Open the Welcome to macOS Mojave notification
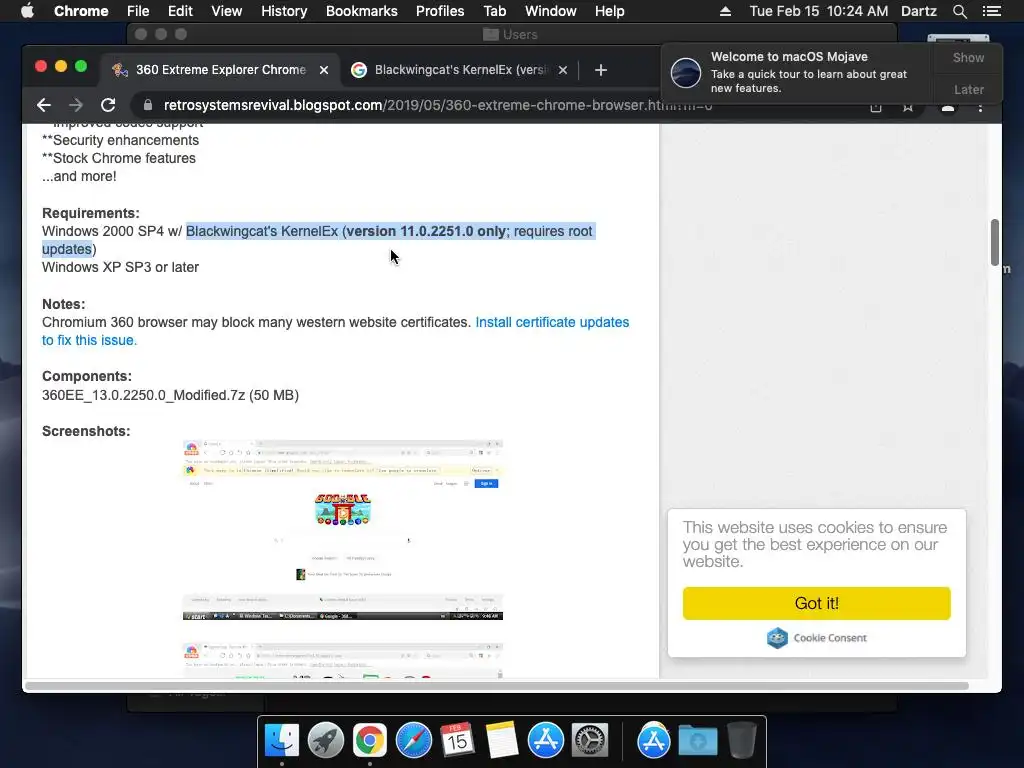The width and height of the screenshot is (1024, 768). click(x=798, y=72)
